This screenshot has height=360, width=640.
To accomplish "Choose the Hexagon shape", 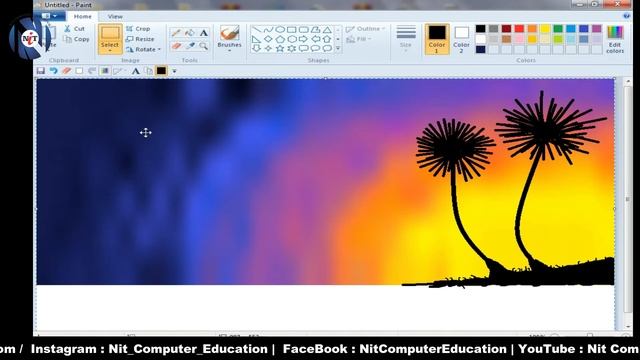I will point(291,39).
